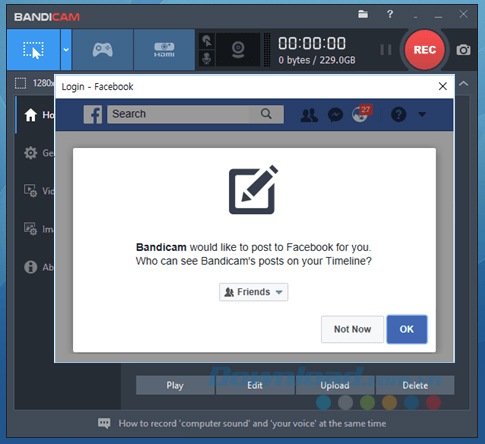The width and height of the screenshot is (485, 444).
Task: Open the Friends audience selector
Action: click(x=253, y=292)
